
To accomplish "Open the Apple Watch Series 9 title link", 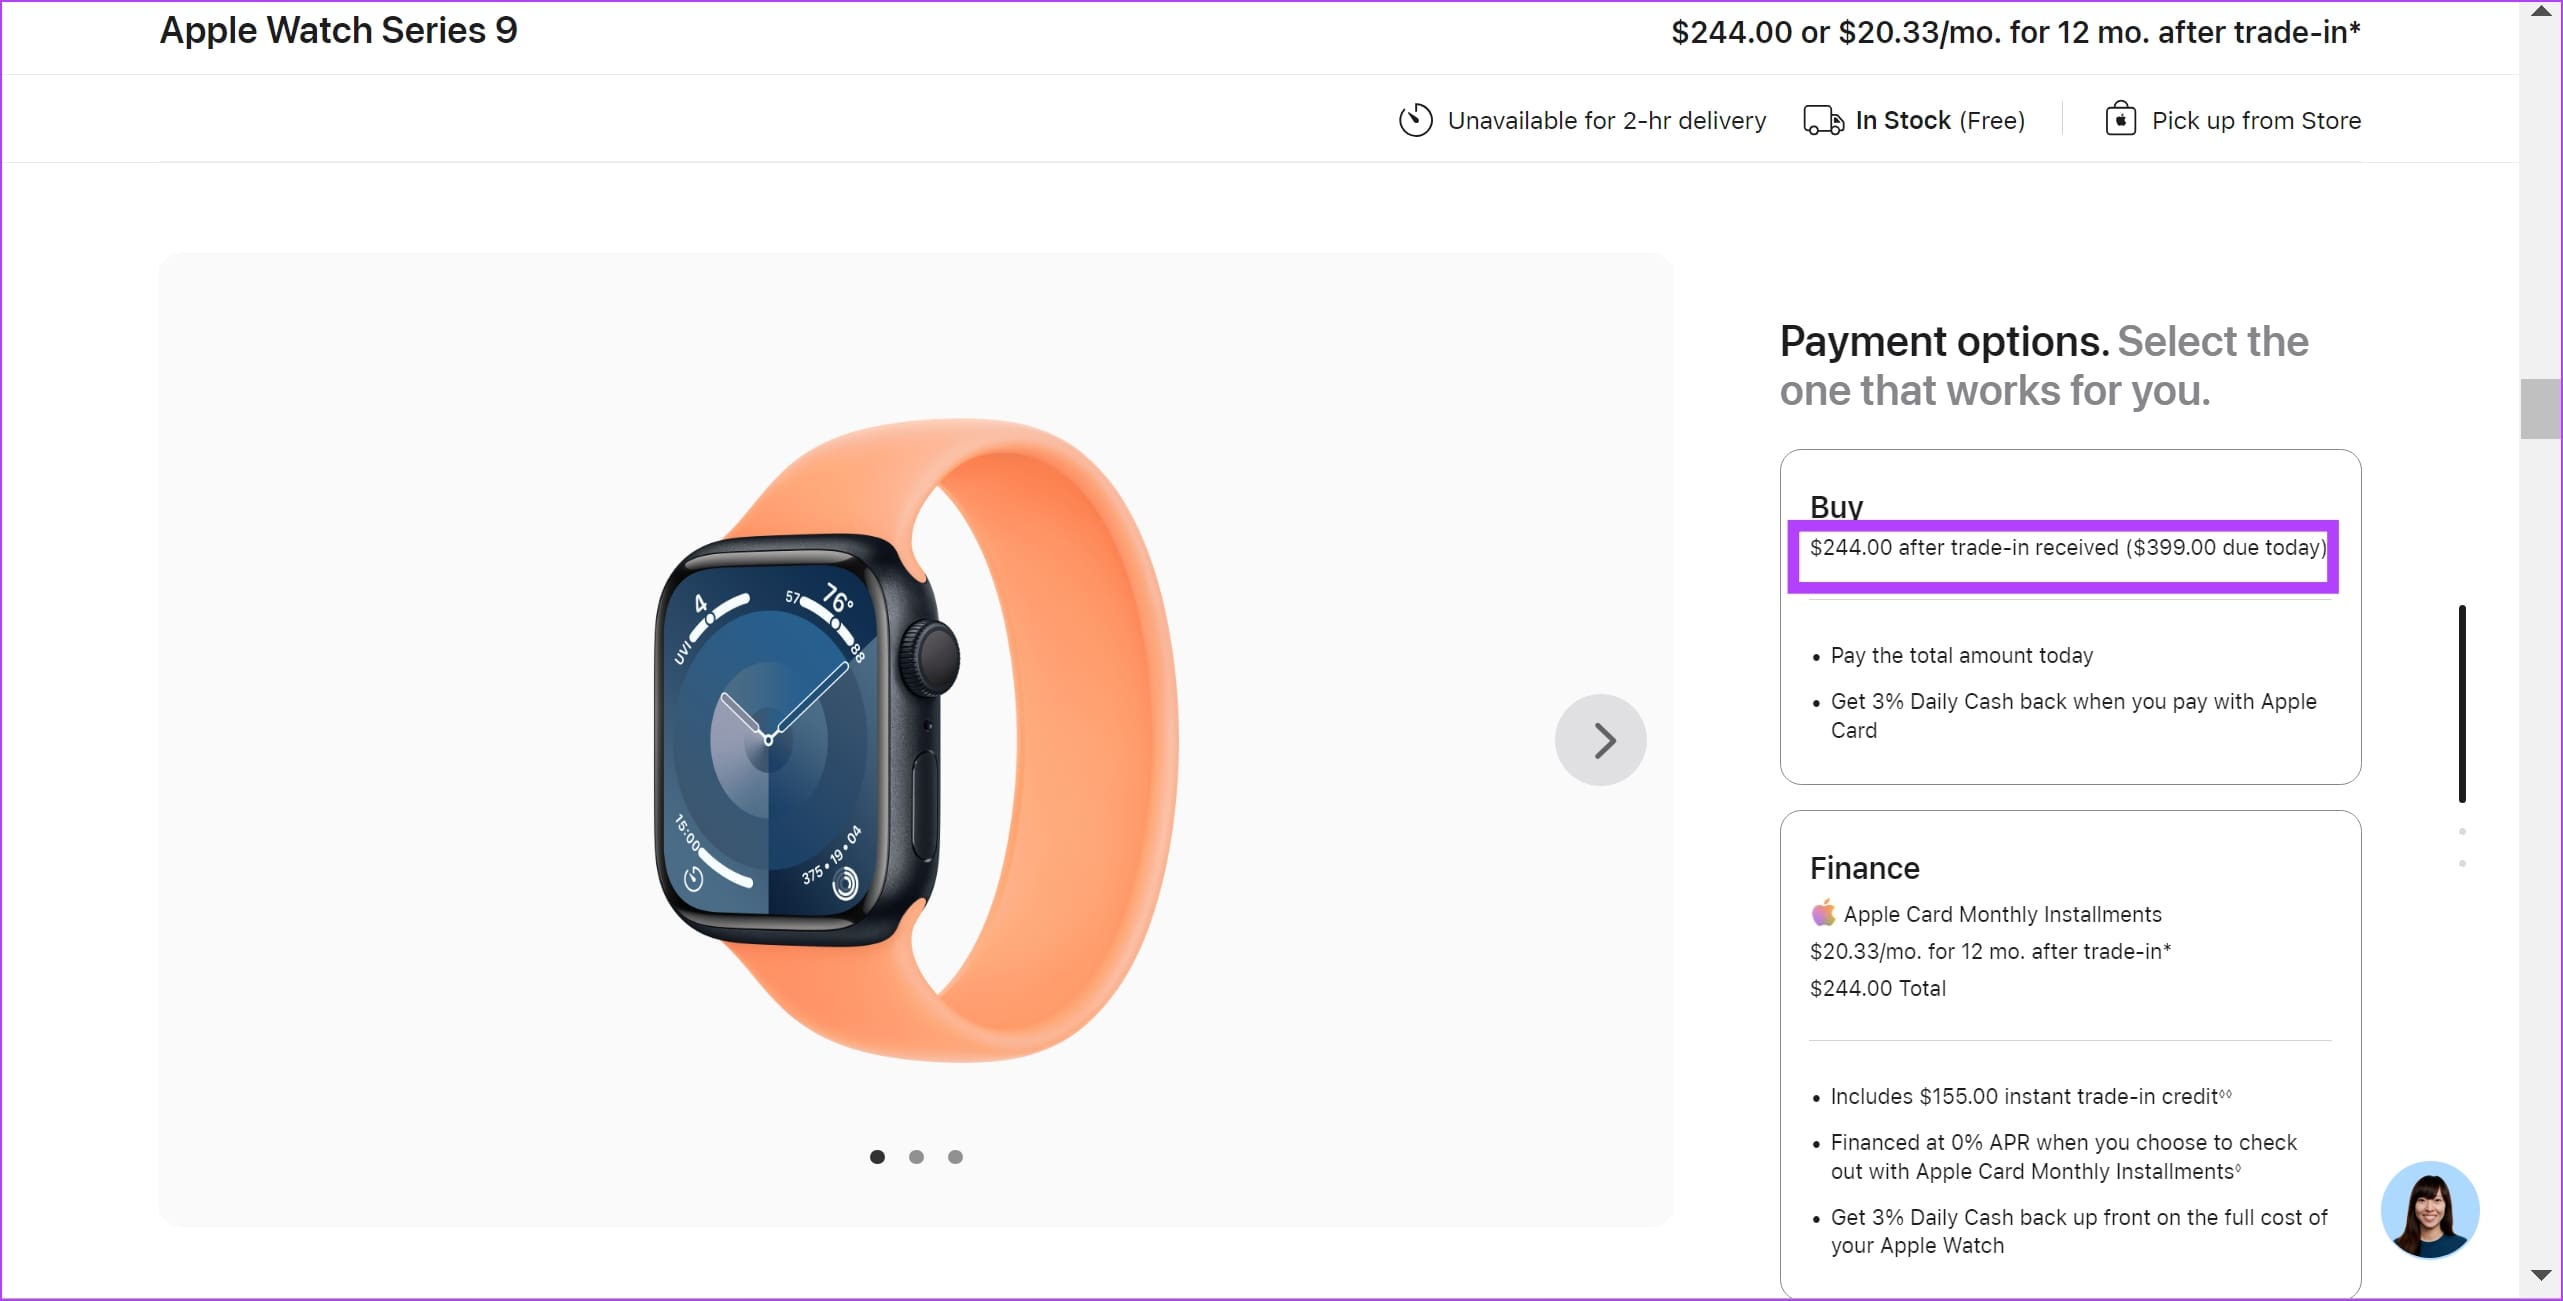I will (x=338, y=30).
